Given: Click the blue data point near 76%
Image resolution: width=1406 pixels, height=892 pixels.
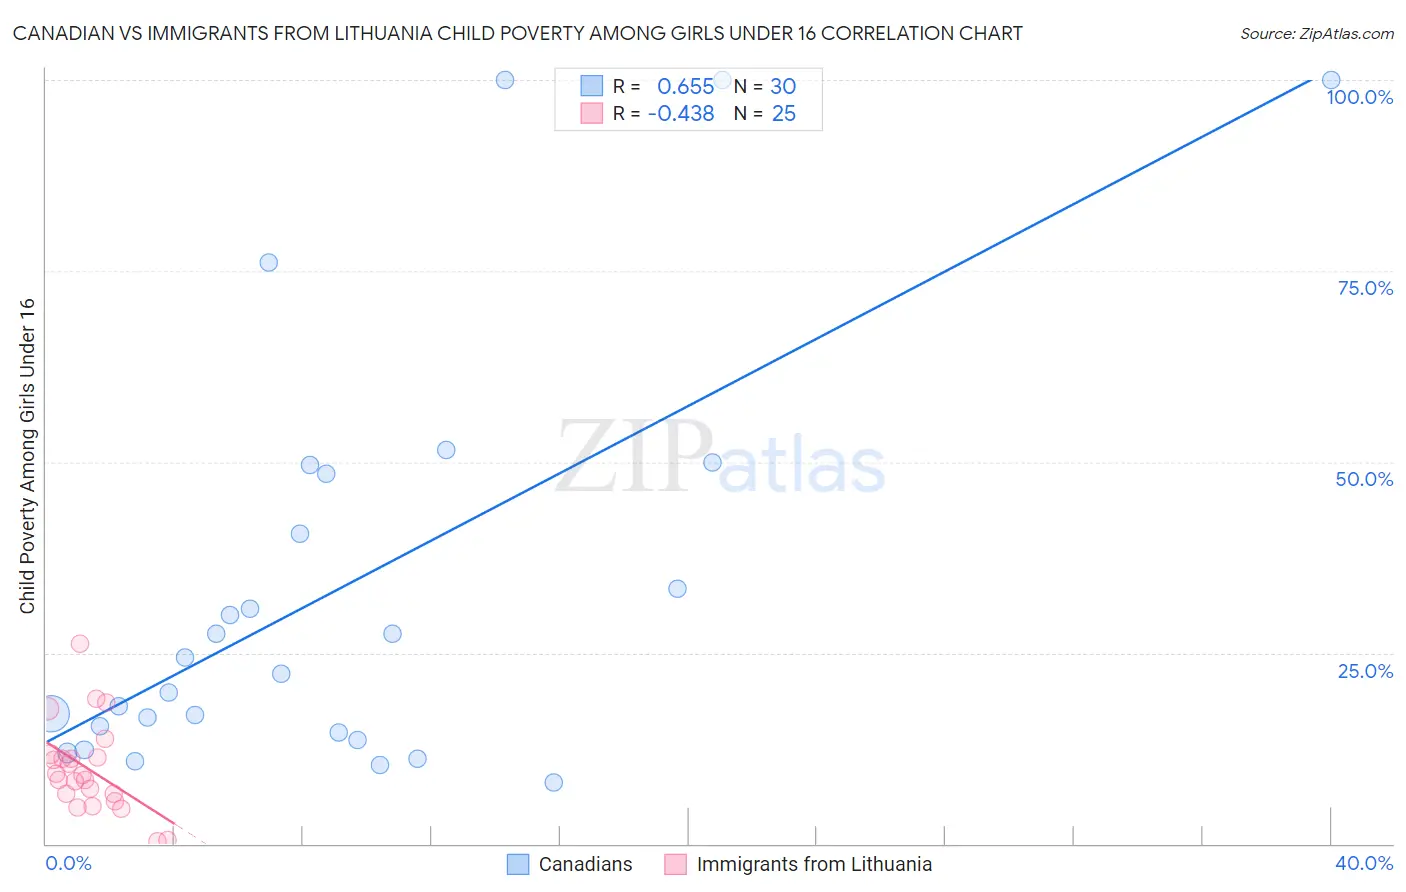Looking at the screenshot, I should click(269, 263).
